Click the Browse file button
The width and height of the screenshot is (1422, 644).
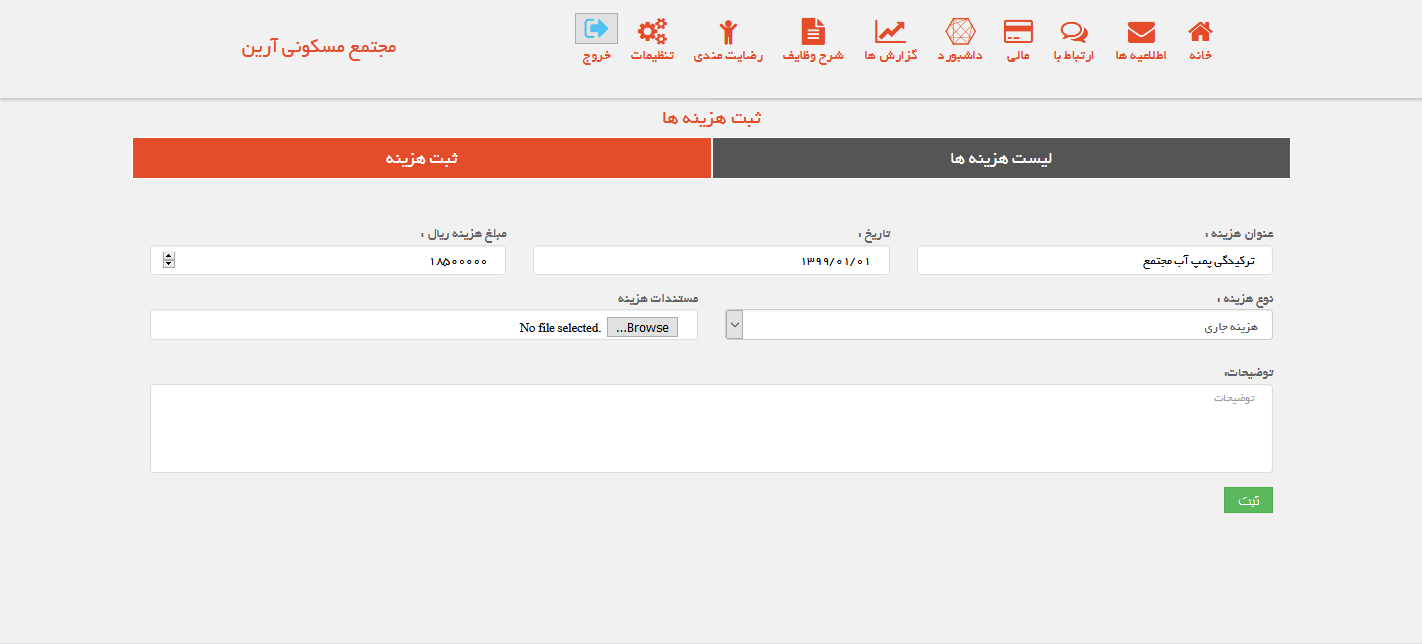click(x=642, y=327)
